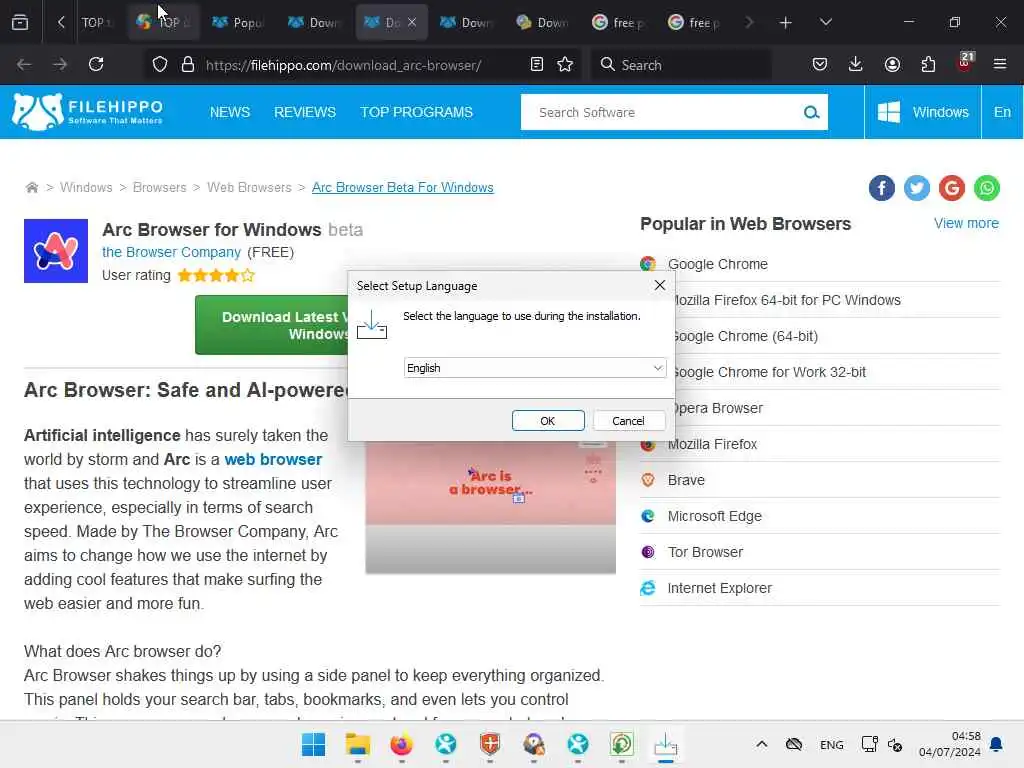The height and width of the screenshot is (768, 1024).
Task: Close the active 'Do' tab
Action: pyautogui.click(x=412, y=22)
